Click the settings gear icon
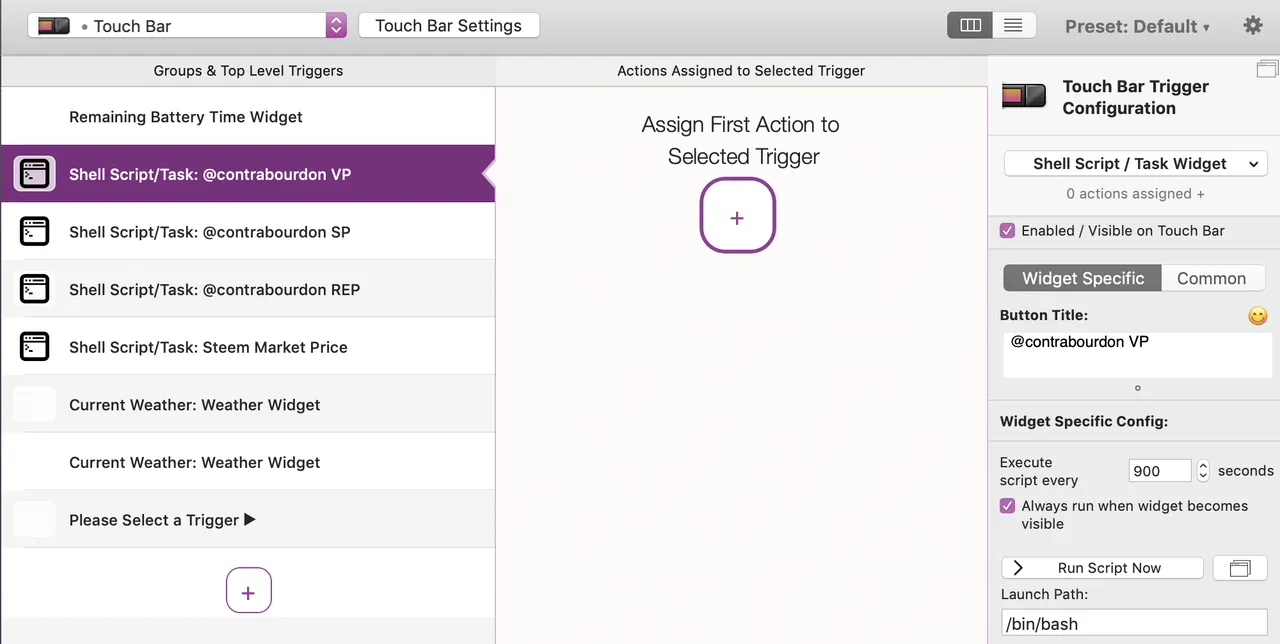Viewport: 1280px width, 644px height. pos(1252,26)
